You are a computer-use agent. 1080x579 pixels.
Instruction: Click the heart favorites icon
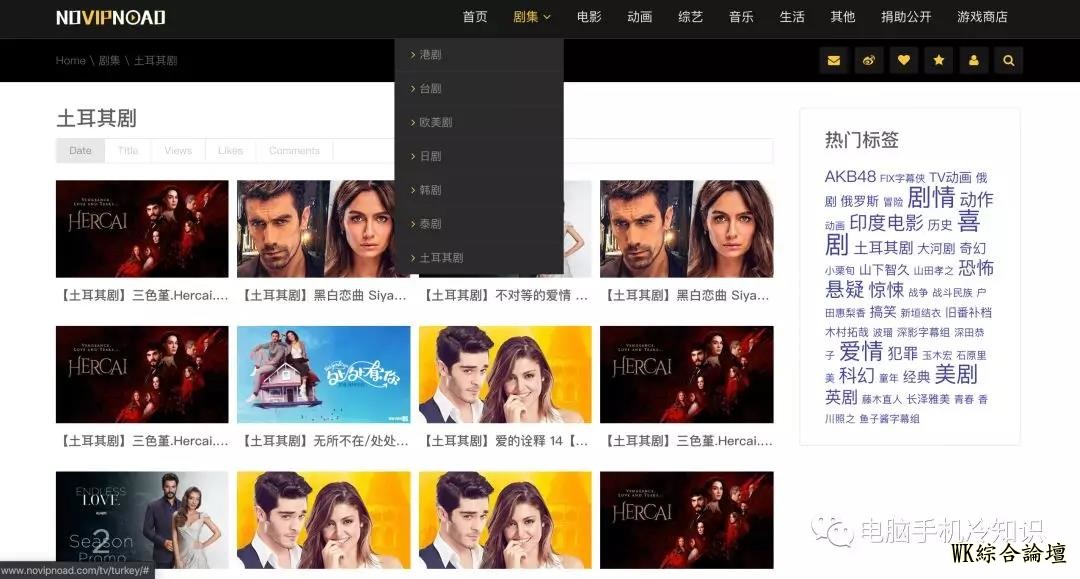tap(904, 61)
